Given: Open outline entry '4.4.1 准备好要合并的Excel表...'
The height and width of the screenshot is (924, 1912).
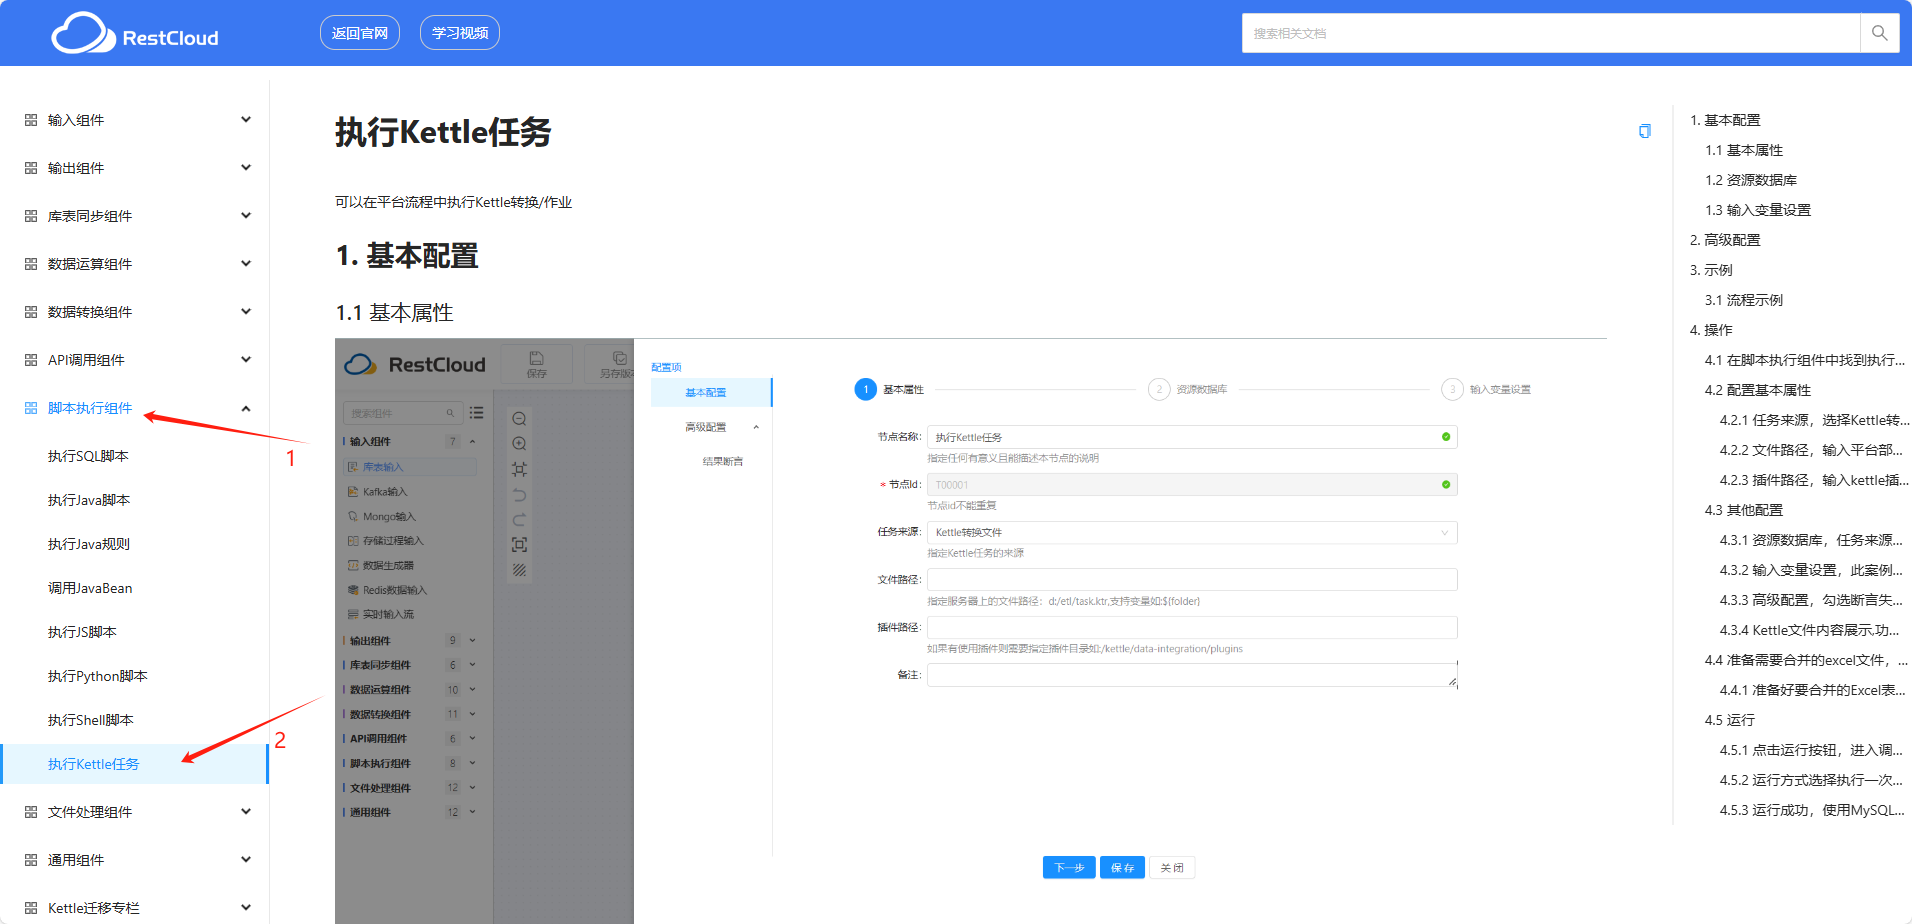Looking at the screenshot, I should pyautogui.click(x=1812, y=690).
